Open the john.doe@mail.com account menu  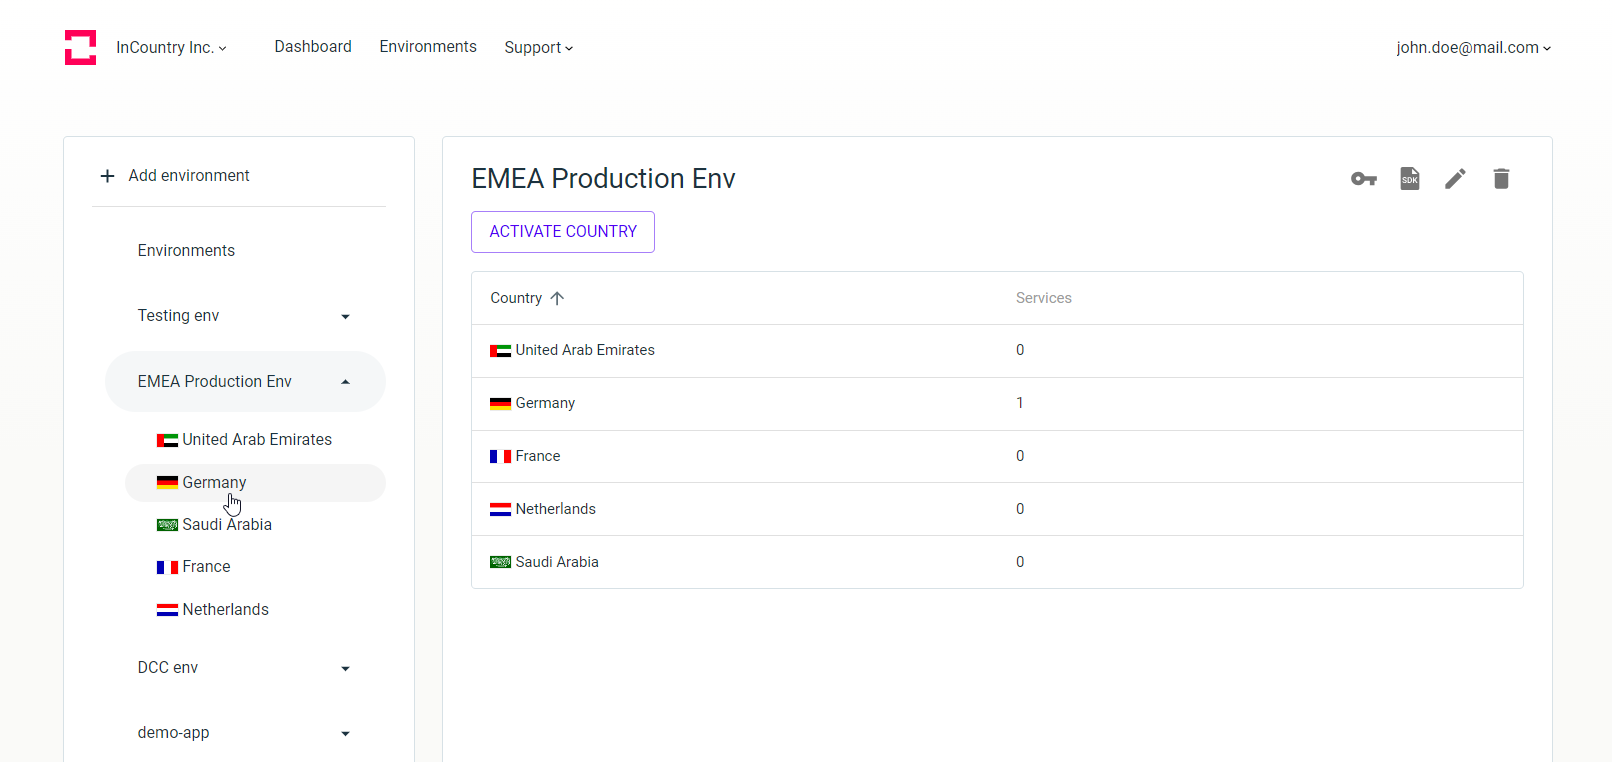1473,47
